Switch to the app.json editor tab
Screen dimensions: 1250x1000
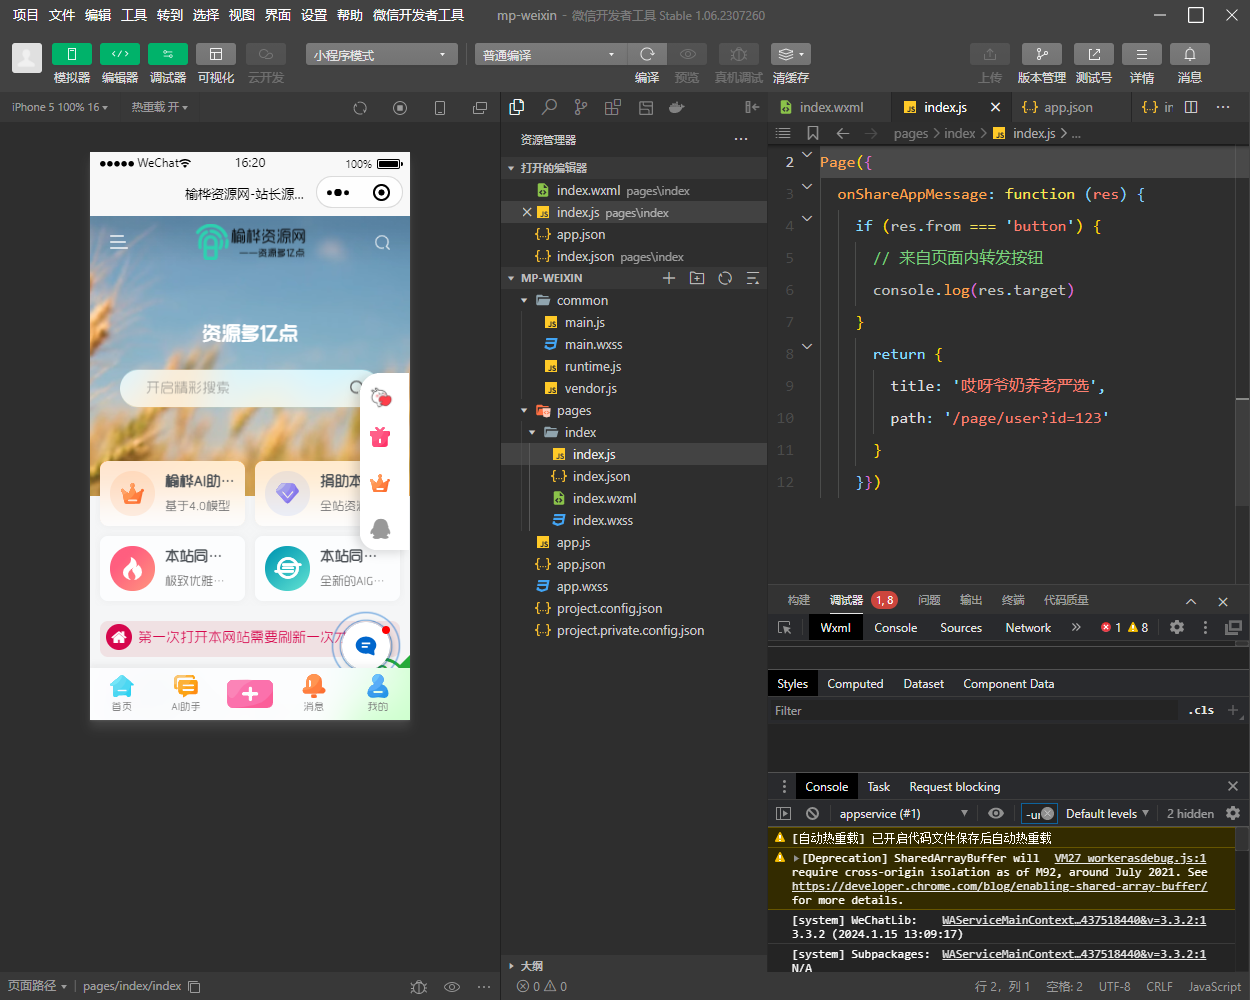click(1068, 107)
